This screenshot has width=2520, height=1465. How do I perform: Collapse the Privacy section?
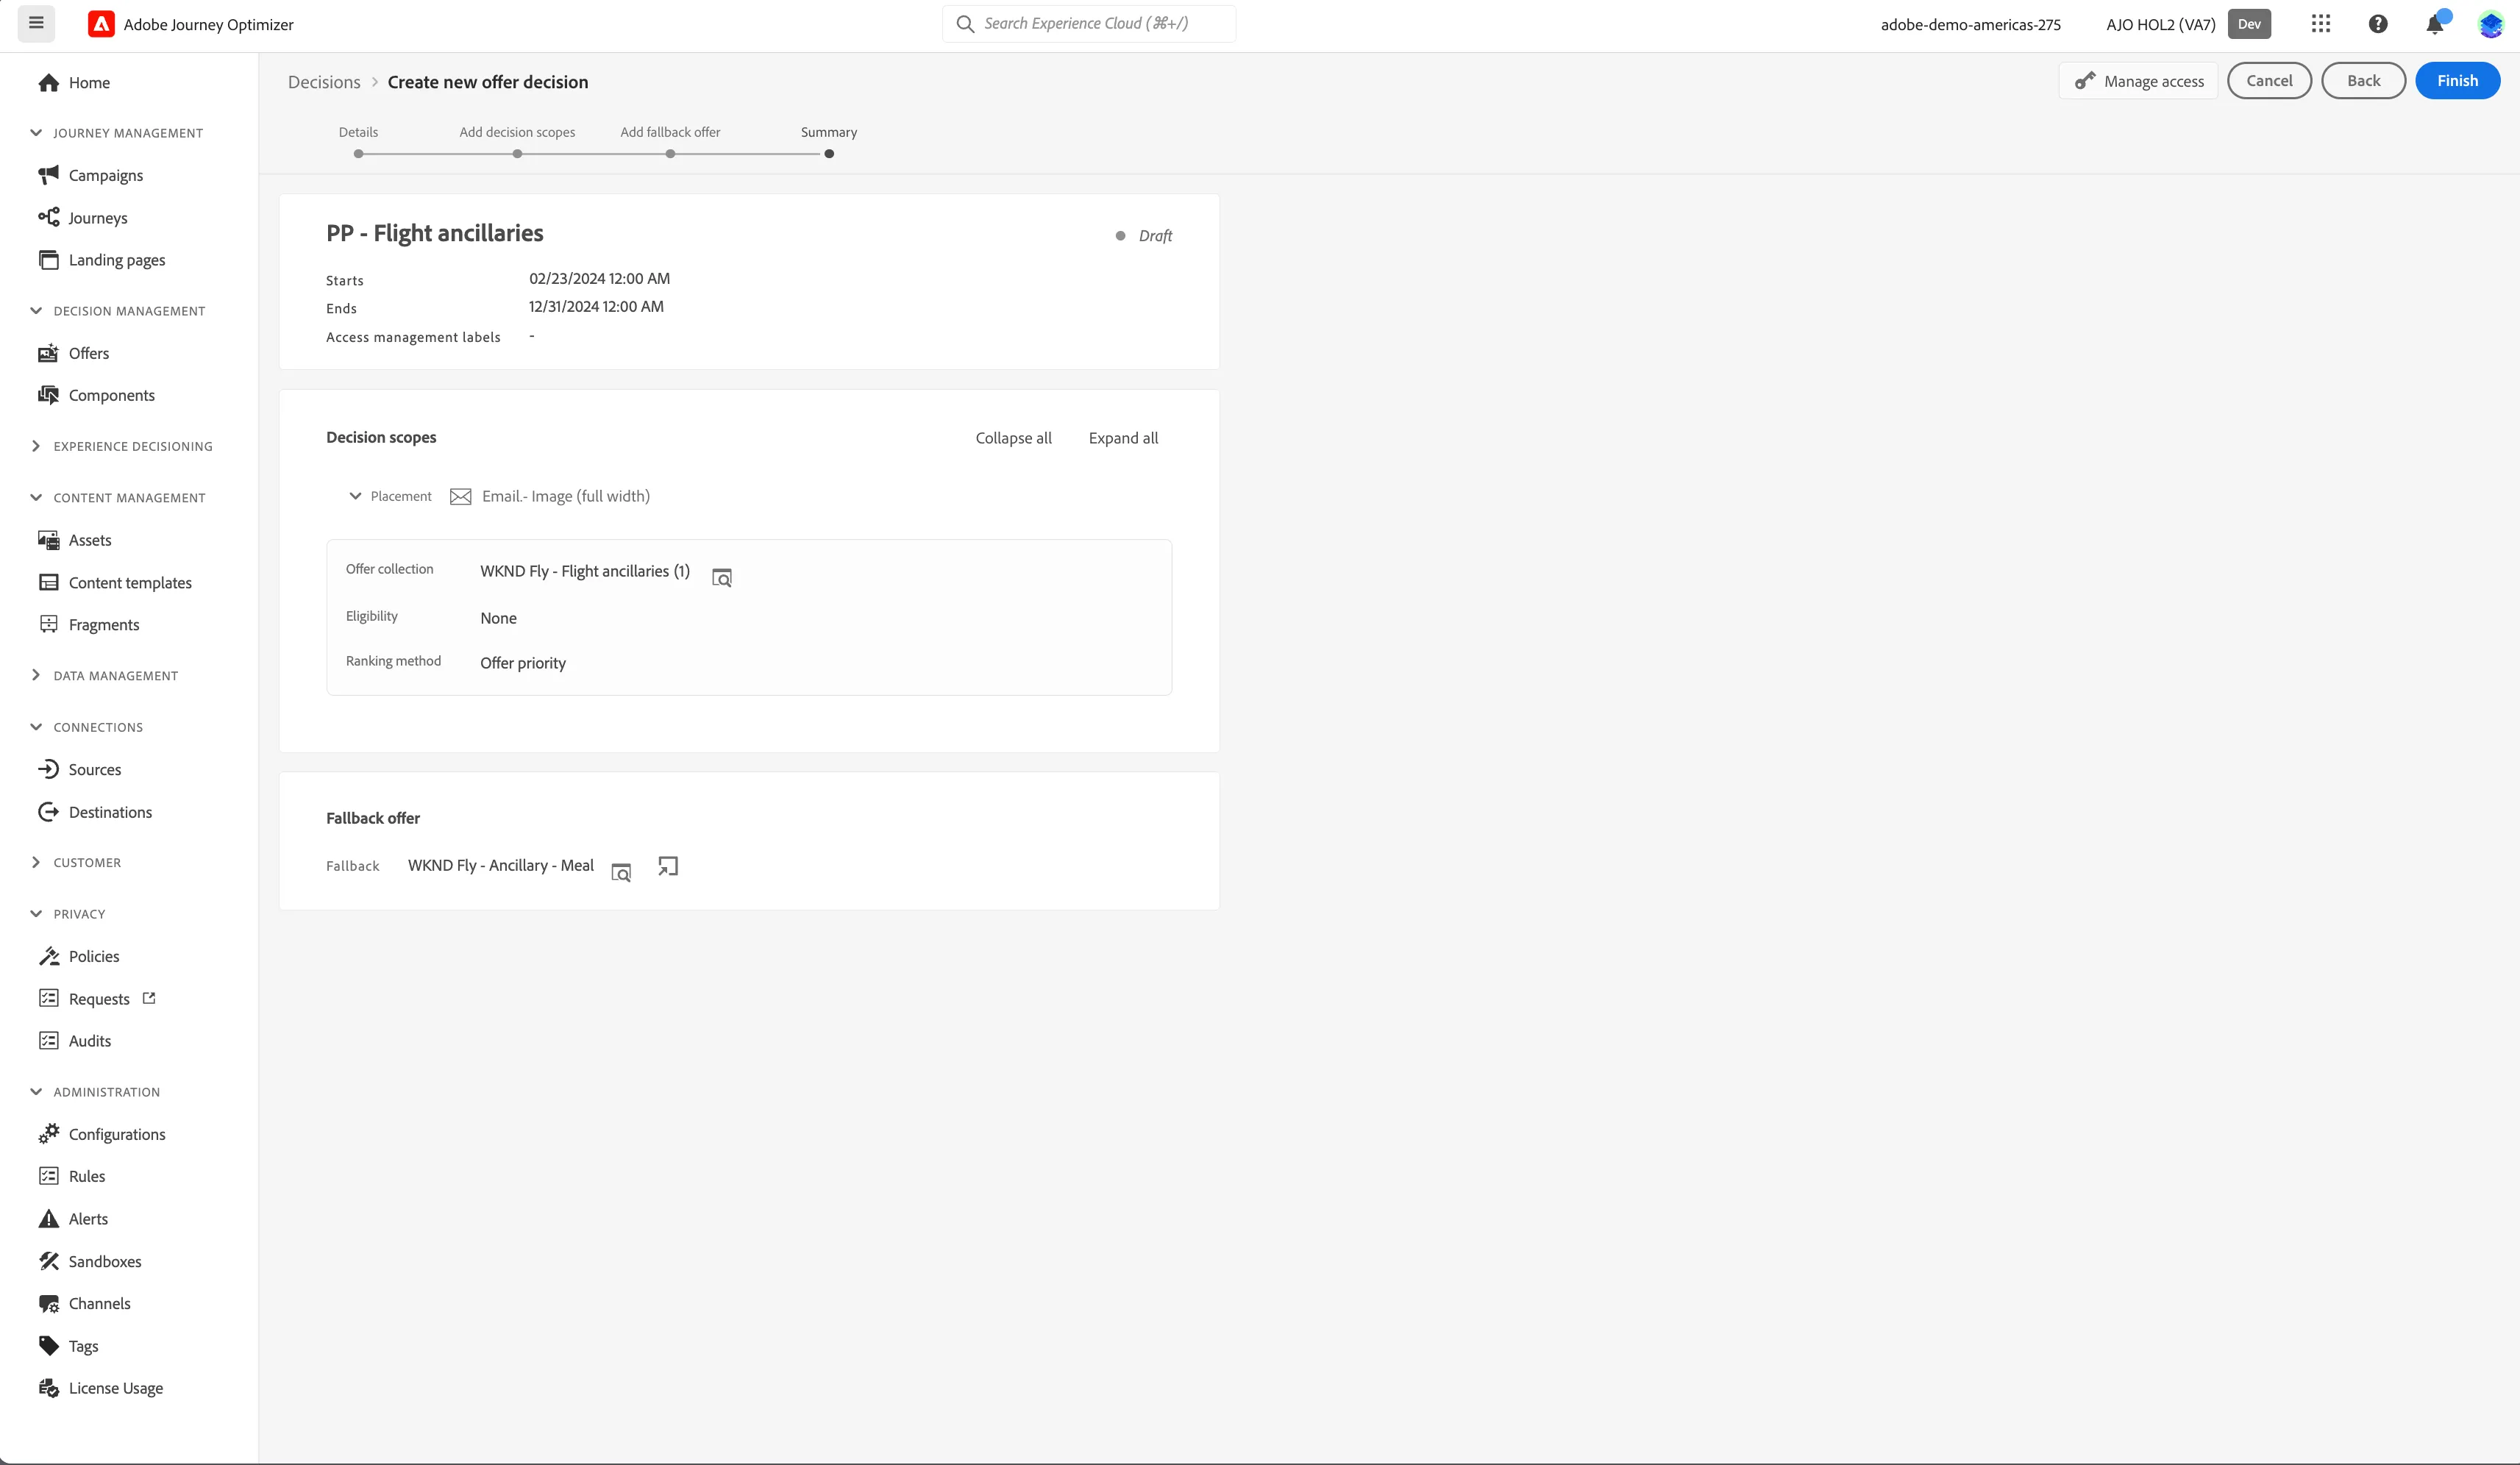pos(36,913)
